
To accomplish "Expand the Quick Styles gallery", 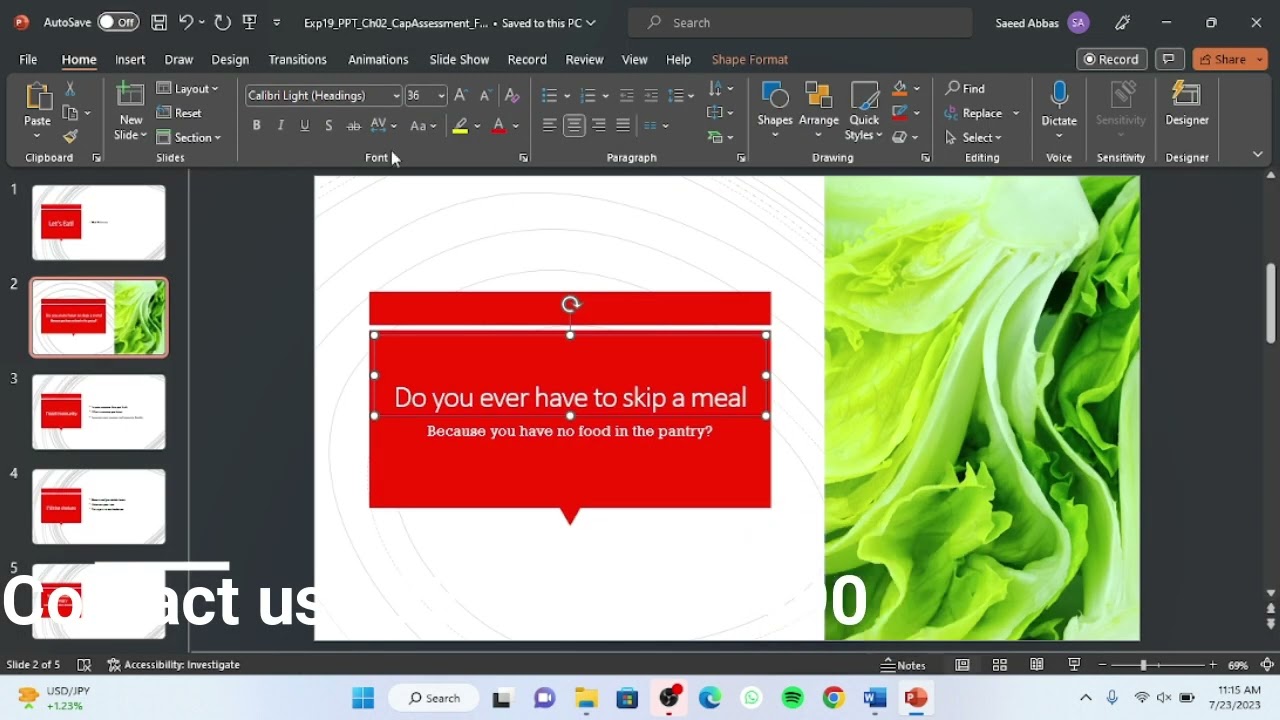I will 864,112.
